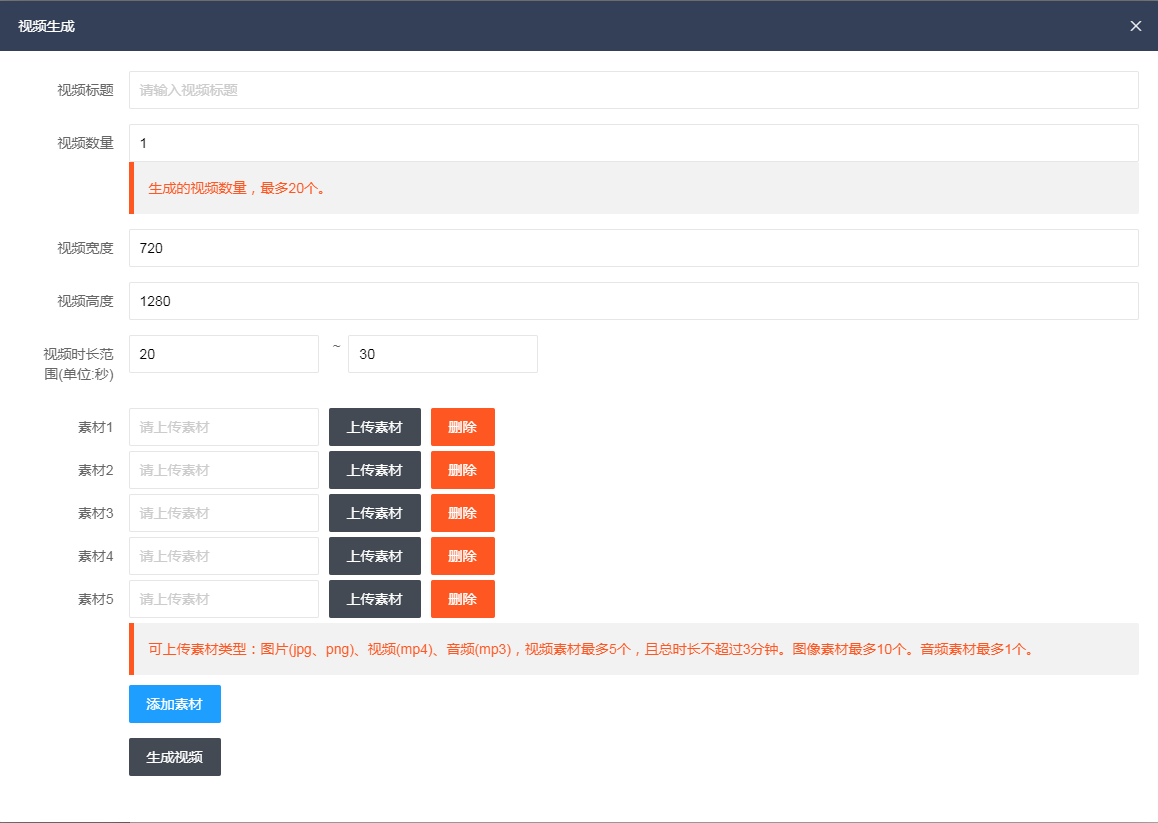Click the 素材3 input field
Viewport: 1158px width, 823px height.
pos(224,513)
